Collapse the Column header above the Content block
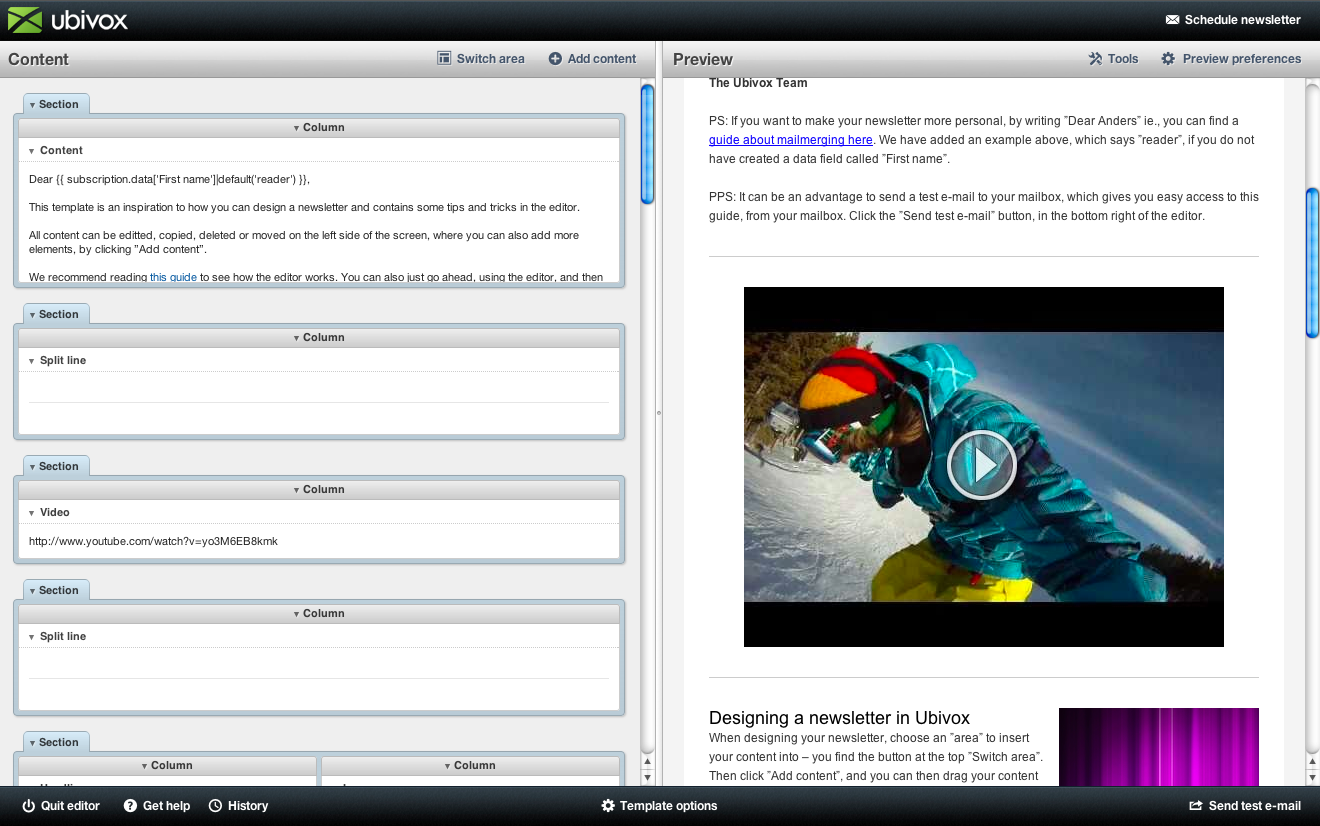 coord(319,128)
